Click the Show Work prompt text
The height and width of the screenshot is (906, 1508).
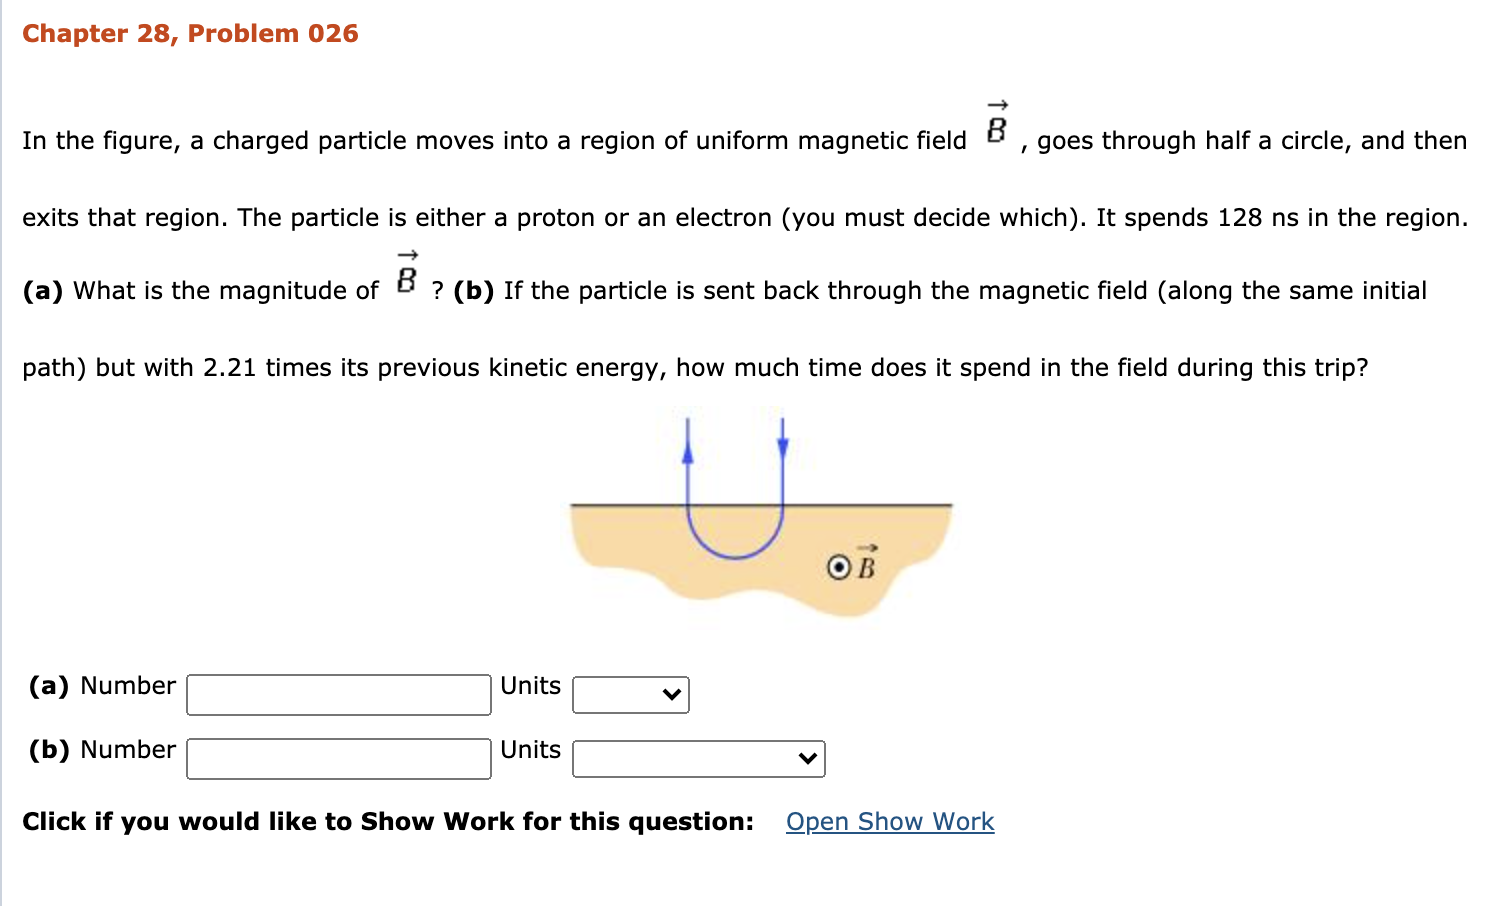coord(386,820)
